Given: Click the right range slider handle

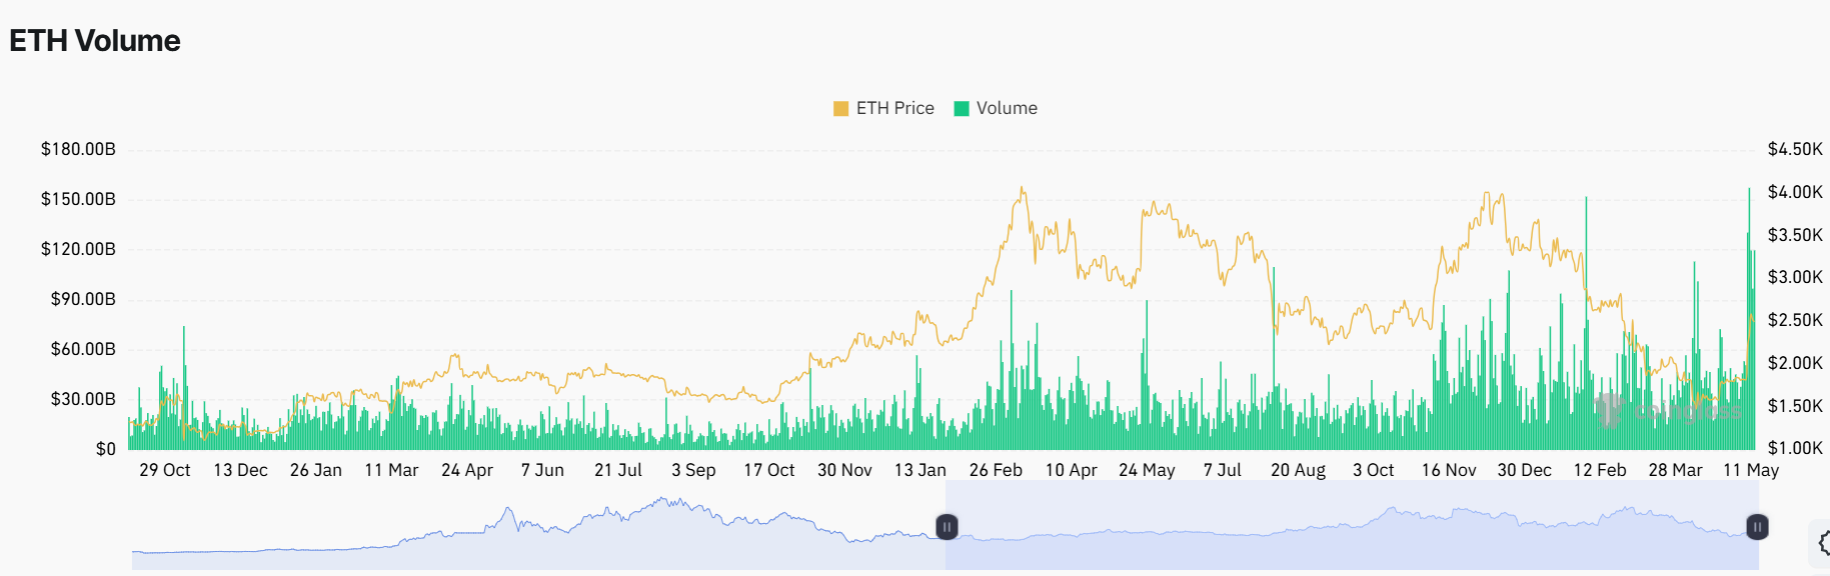Looking at the screenshot, I should [1757, 526].
